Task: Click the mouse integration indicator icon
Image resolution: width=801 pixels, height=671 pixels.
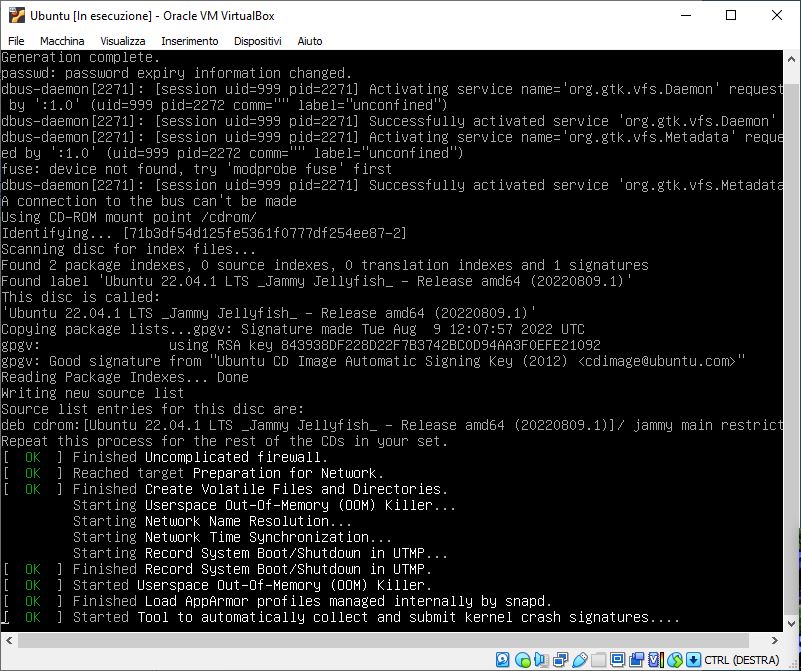Action: click(675, 660)
